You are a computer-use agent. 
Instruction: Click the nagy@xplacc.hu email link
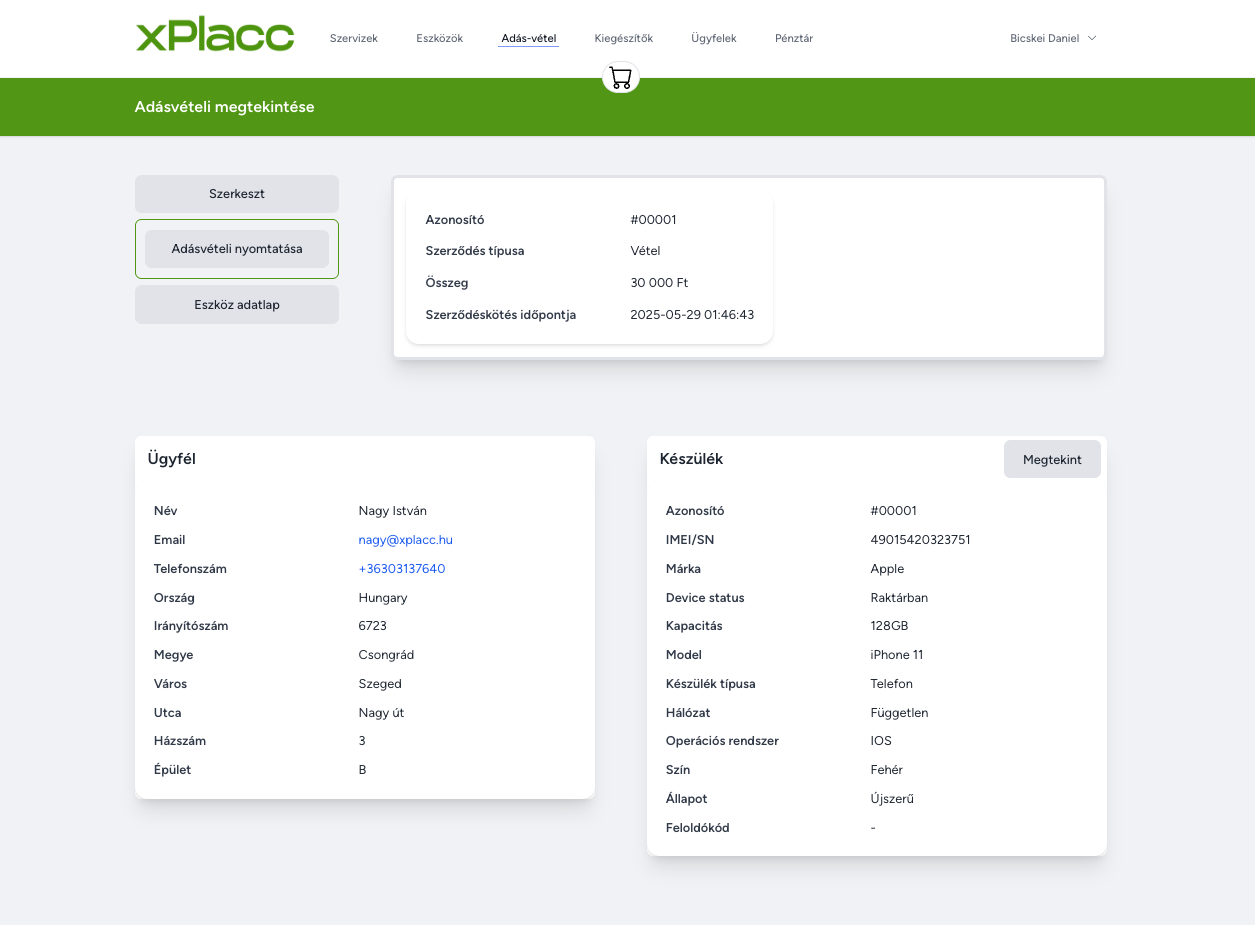coord(406,540)
